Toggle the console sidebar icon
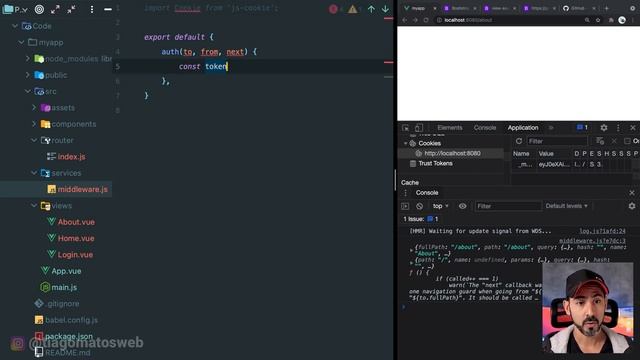Image resolution: width=640 pixels, height=360 pixels. tap(405, 206)
